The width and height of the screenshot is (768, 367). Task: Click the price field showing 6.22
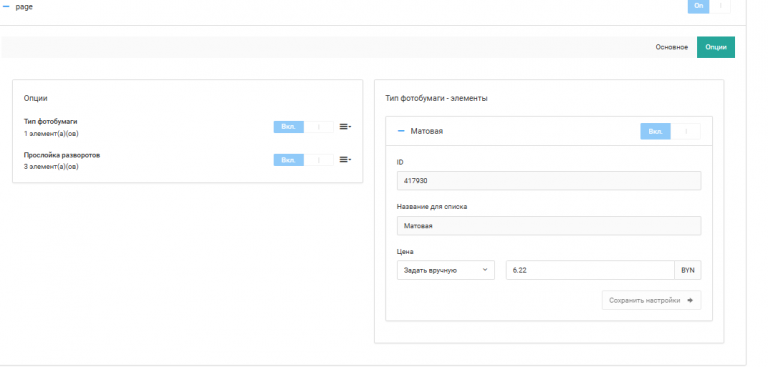click(x=590, y=270)
